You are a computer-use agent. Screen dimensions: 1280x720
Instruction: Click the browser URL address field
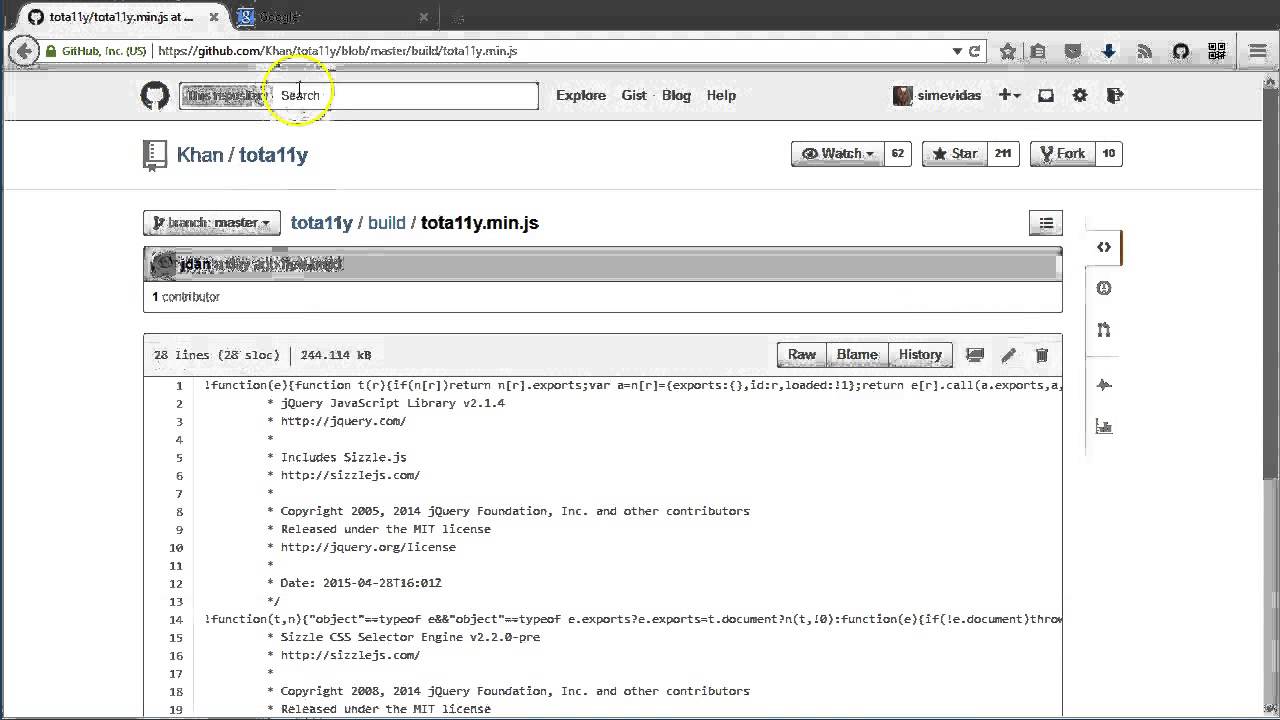click(550, 51)
